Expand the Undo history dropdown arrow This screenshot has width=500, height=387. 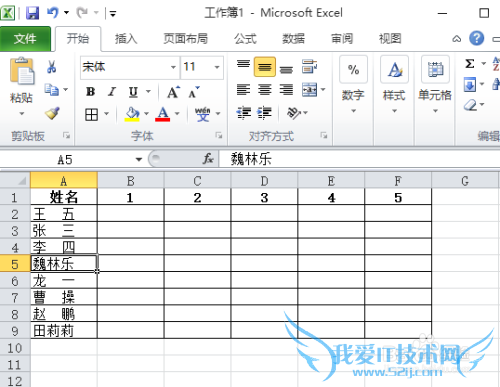click(67, 13)
